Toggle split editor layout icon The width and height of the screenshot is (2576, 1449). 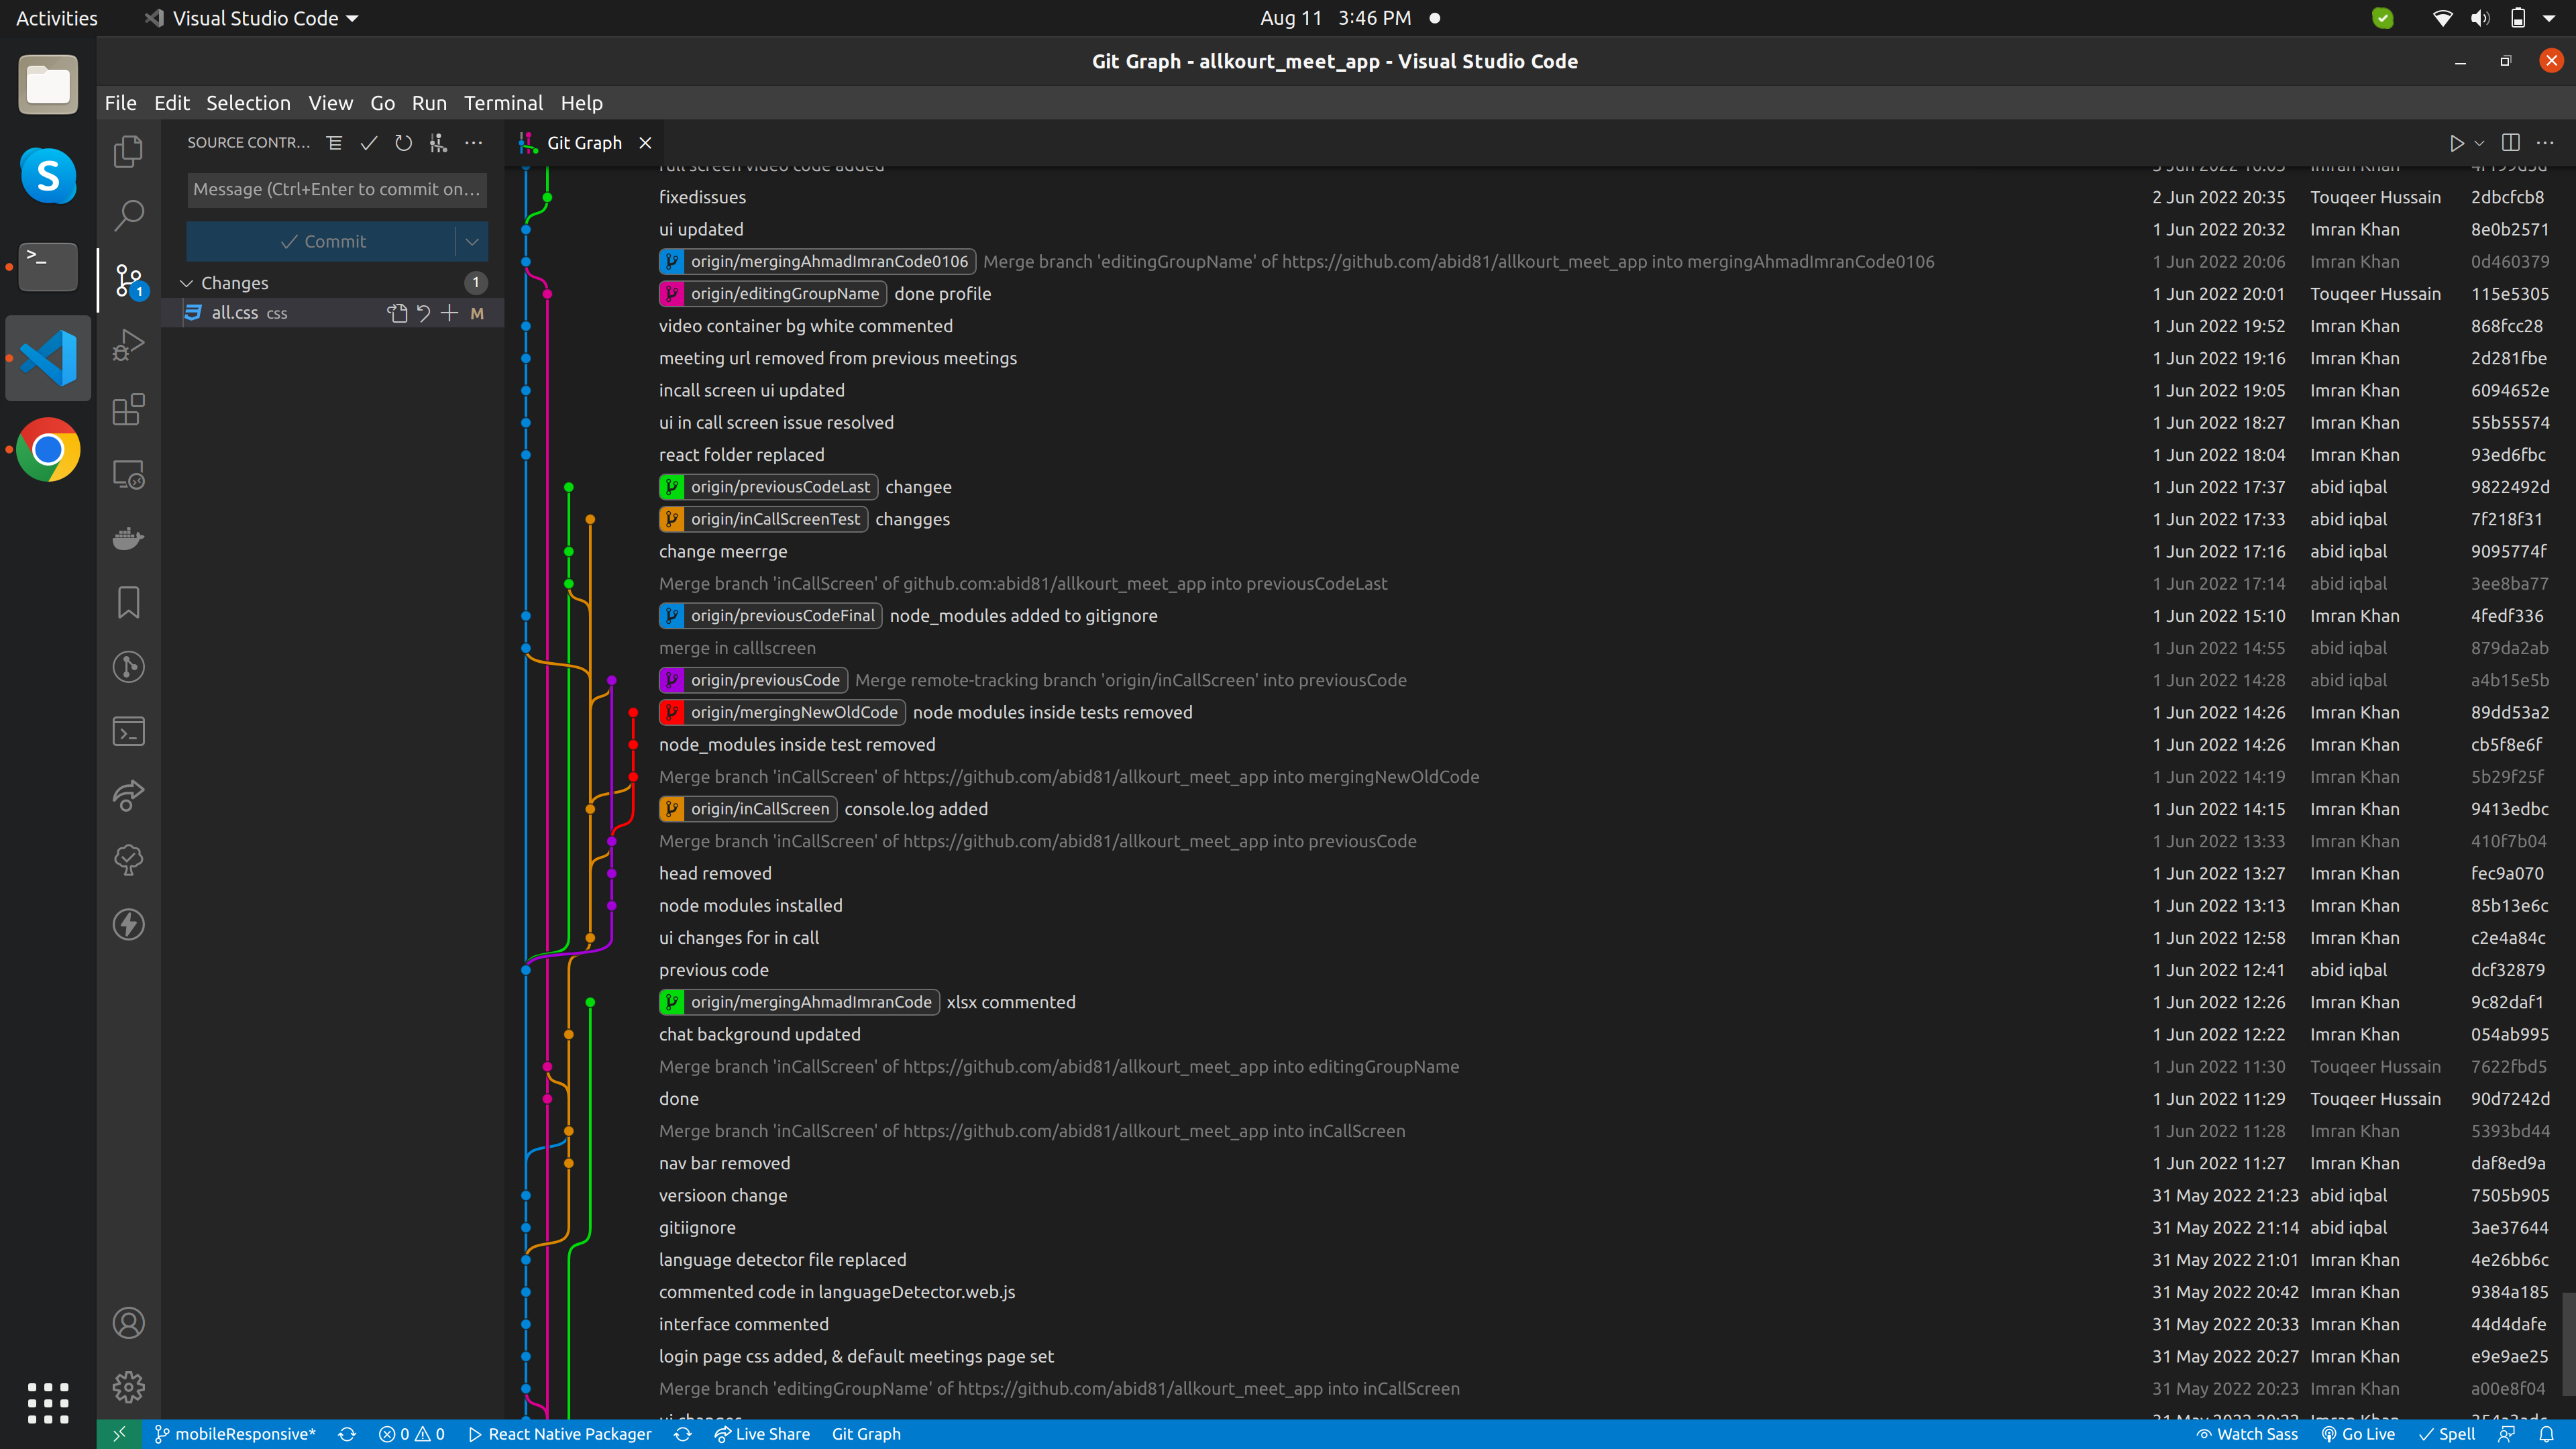tap(2510, 143)
